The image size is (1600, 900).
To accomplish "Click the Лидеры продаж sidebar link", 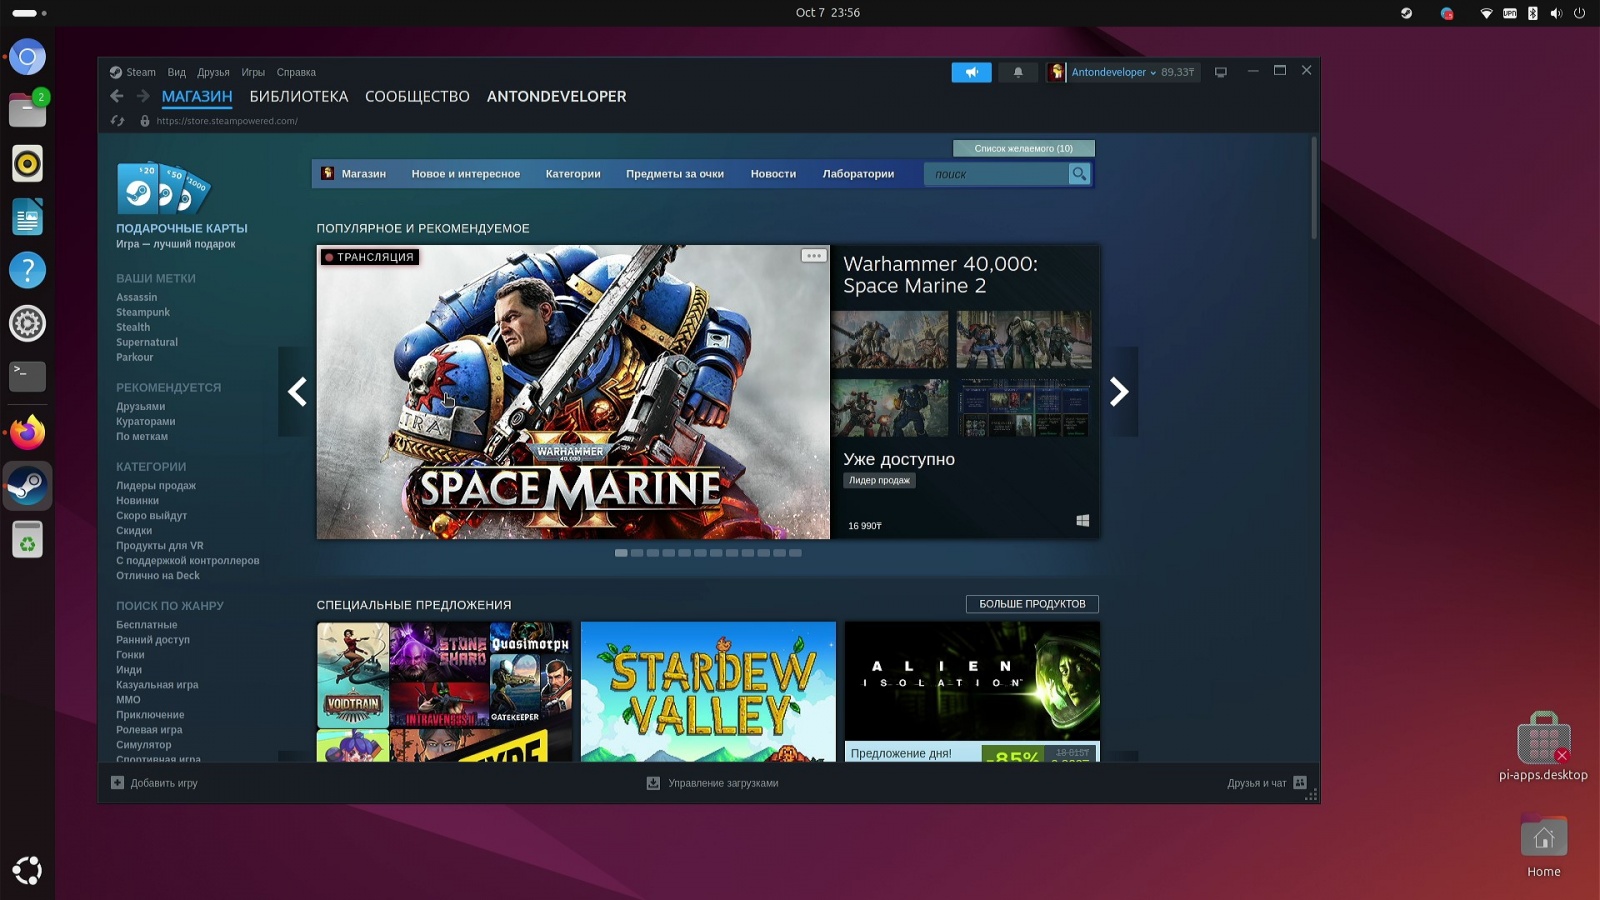I will click(156, 486).
